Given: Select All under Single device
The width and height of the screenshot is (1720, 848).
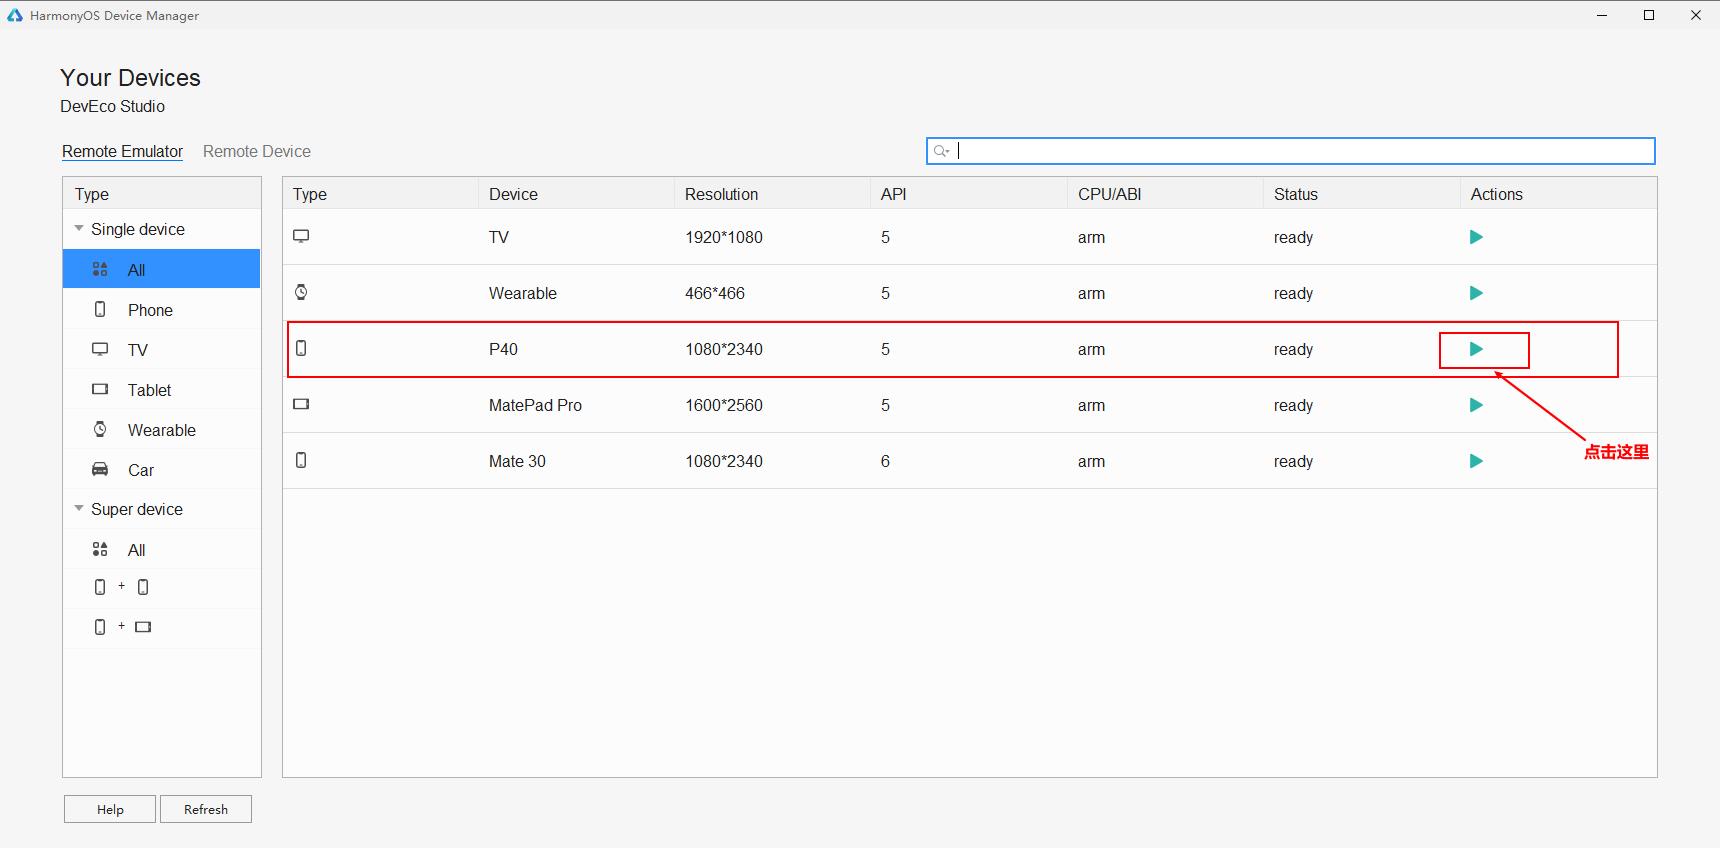Looking at the screenshot, I should tap(161, 269).
